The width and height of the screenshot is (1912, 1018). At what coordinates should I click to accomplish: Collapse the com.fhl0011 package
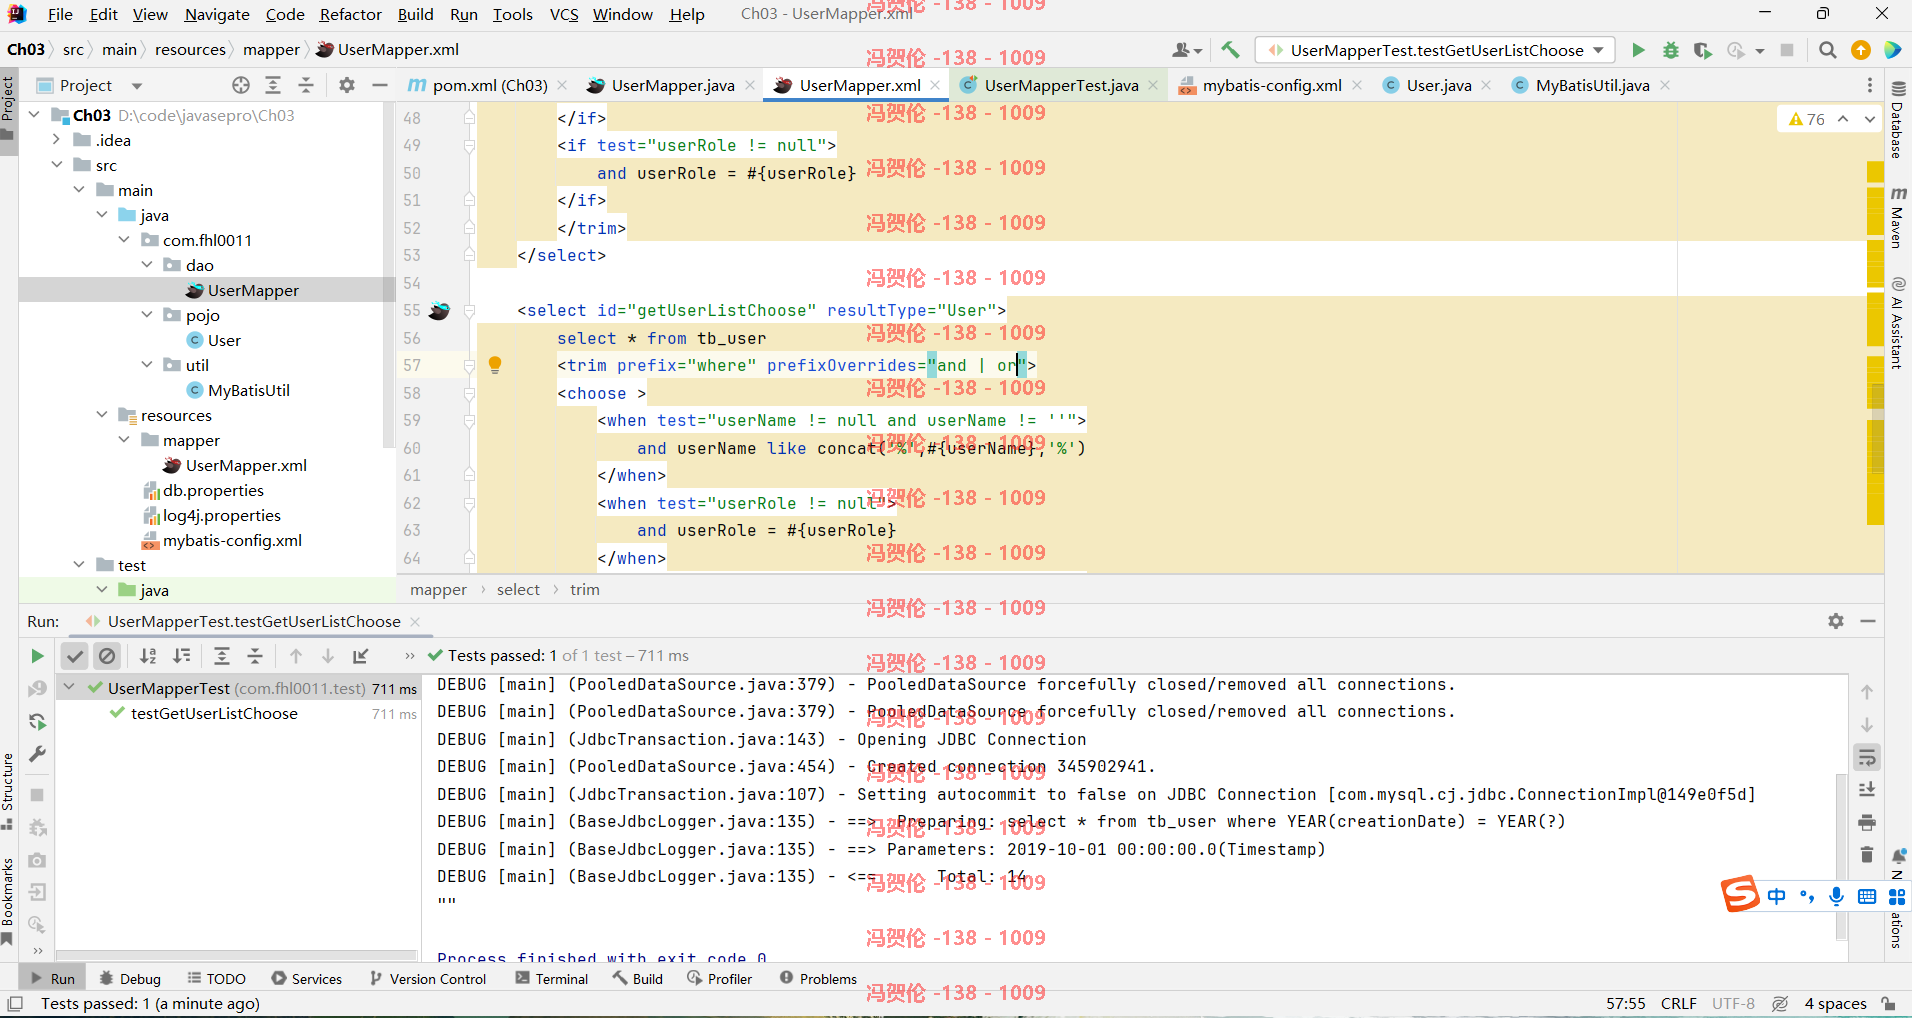coord(124,240)
